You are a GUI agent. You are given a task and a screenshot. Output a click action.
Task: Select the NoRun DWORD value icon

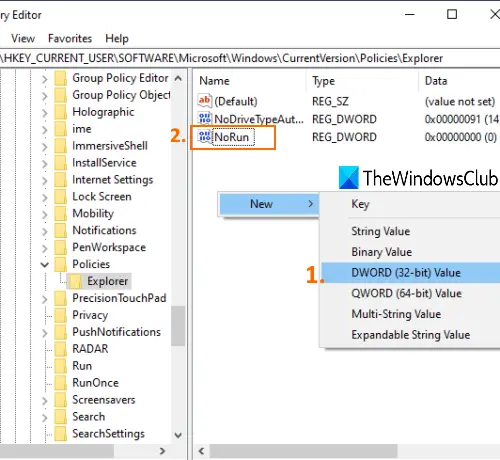pos(204,137)
